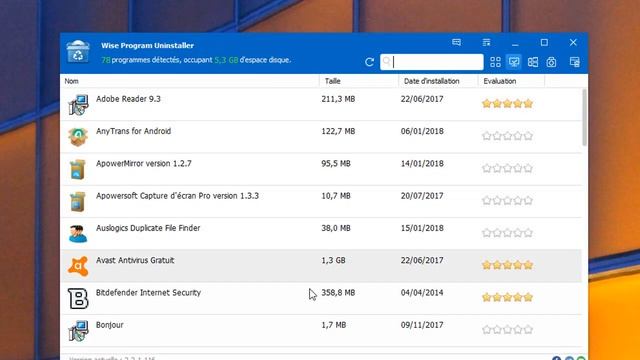Click the 1,3 GB size value for Avast

[x=333, y=260]
